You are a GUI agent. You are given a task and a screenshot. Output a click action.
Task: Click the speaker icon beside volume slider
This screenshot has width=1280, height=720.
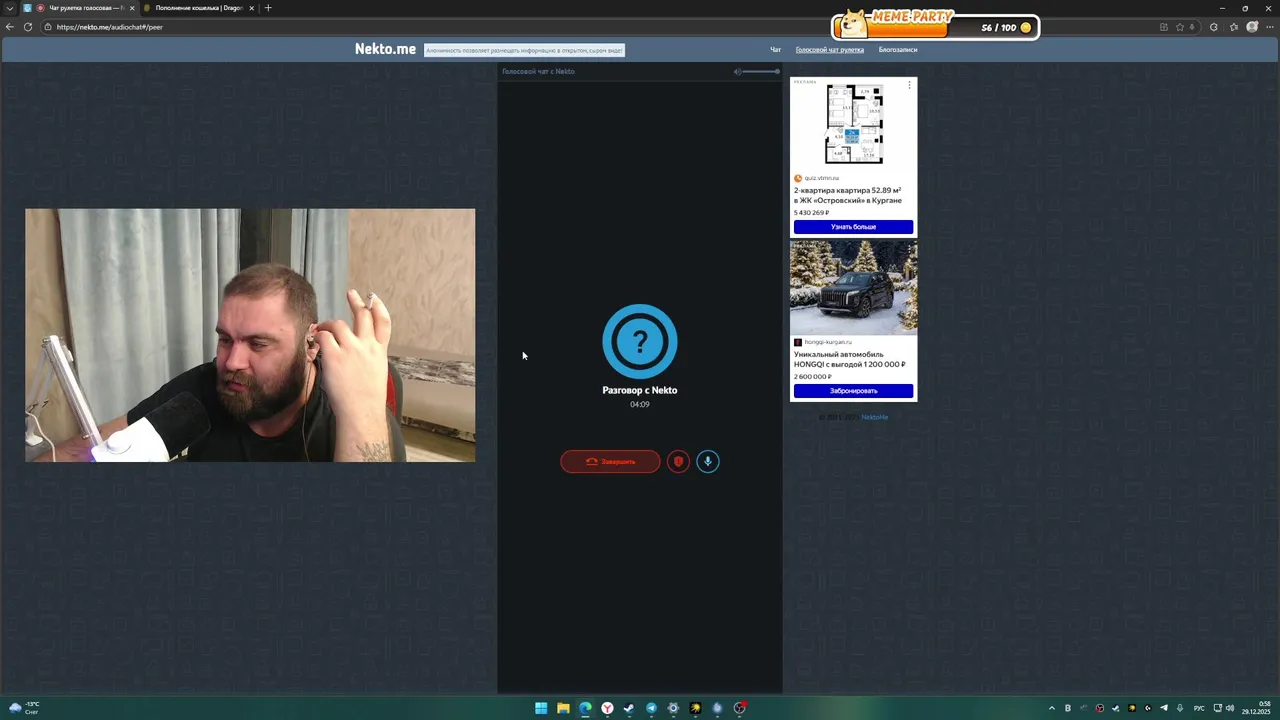pyautogui.click(x=737, y=71)
